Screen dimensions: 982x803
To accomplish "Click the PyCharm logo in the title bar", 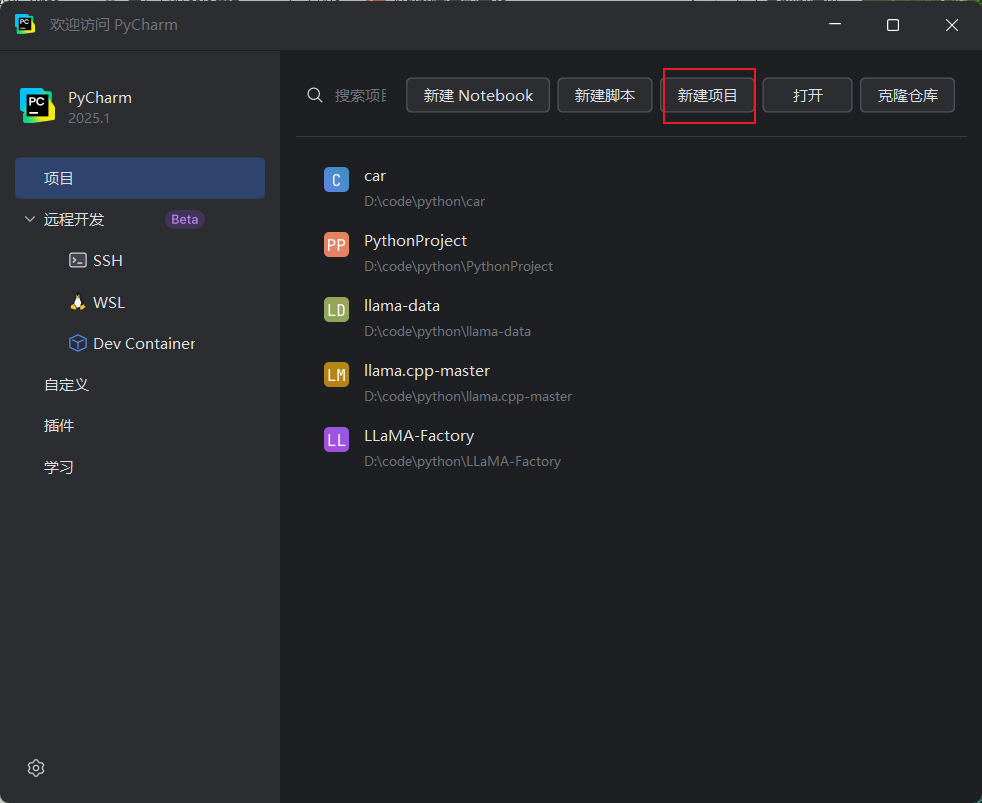I will click(x=24, y=24).
